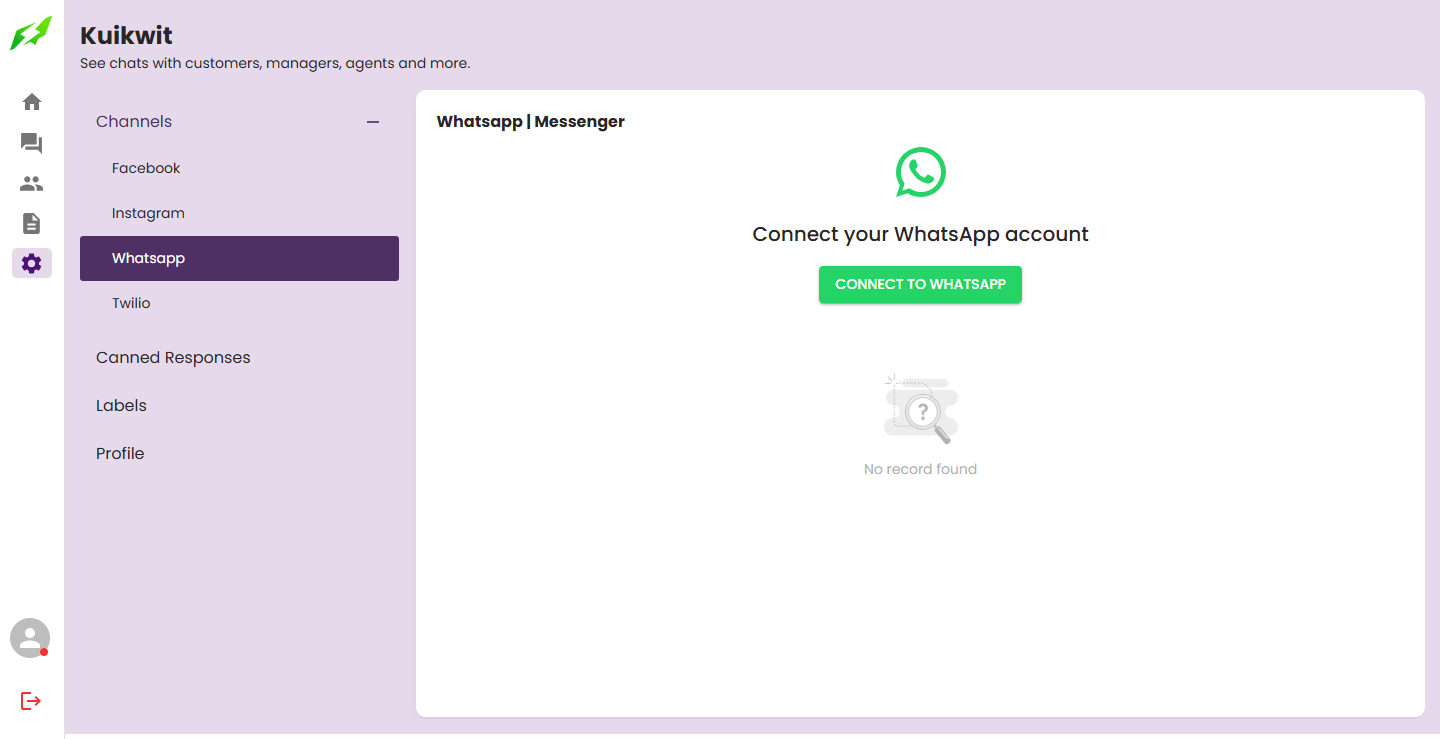Screen dimensions: 1440x739
Task: Click the Kuikwit lightning logo
Action: click(31, 34)
